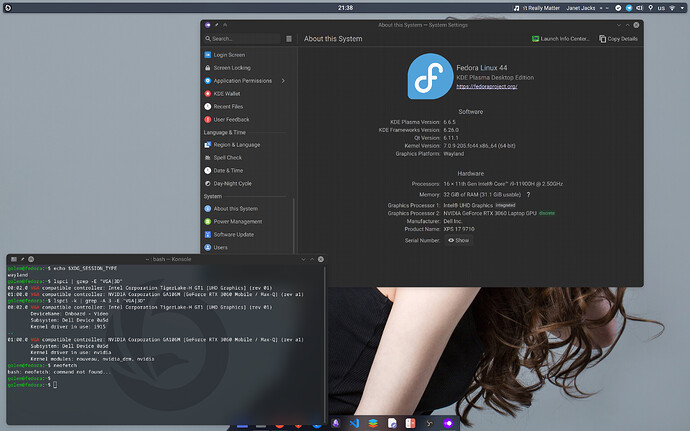
Task: Click the KDE Plasma Version value 6.6.5
Action: (x=449, y=122)
